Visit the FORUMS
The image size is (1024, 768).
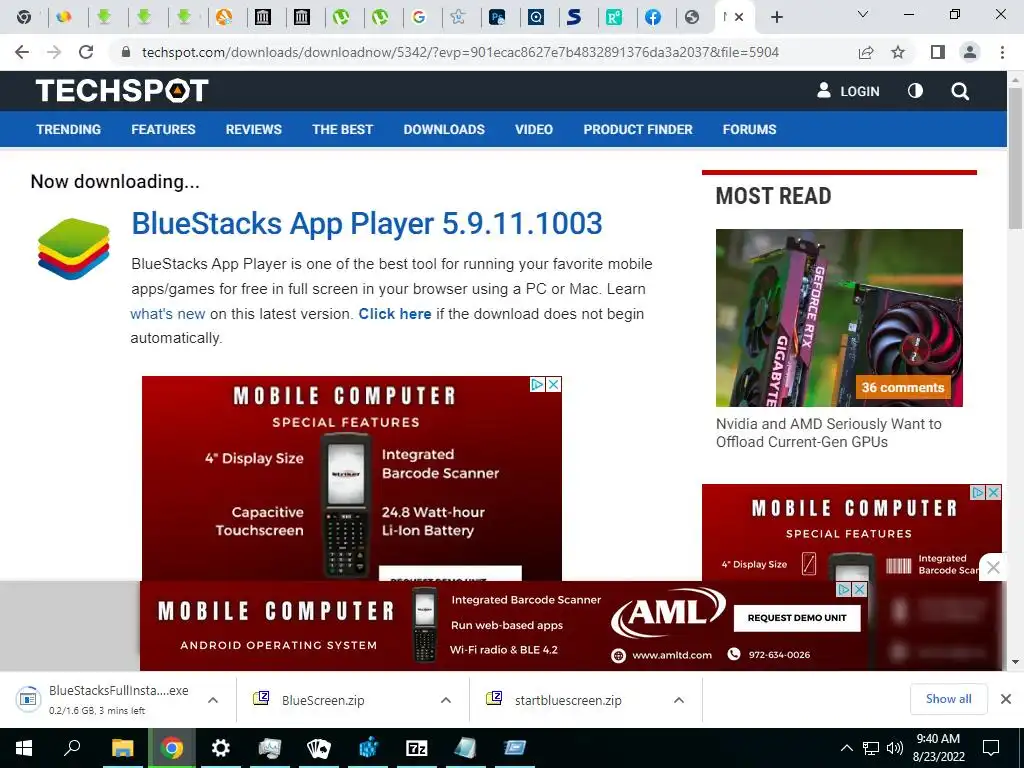coord(749,129)
